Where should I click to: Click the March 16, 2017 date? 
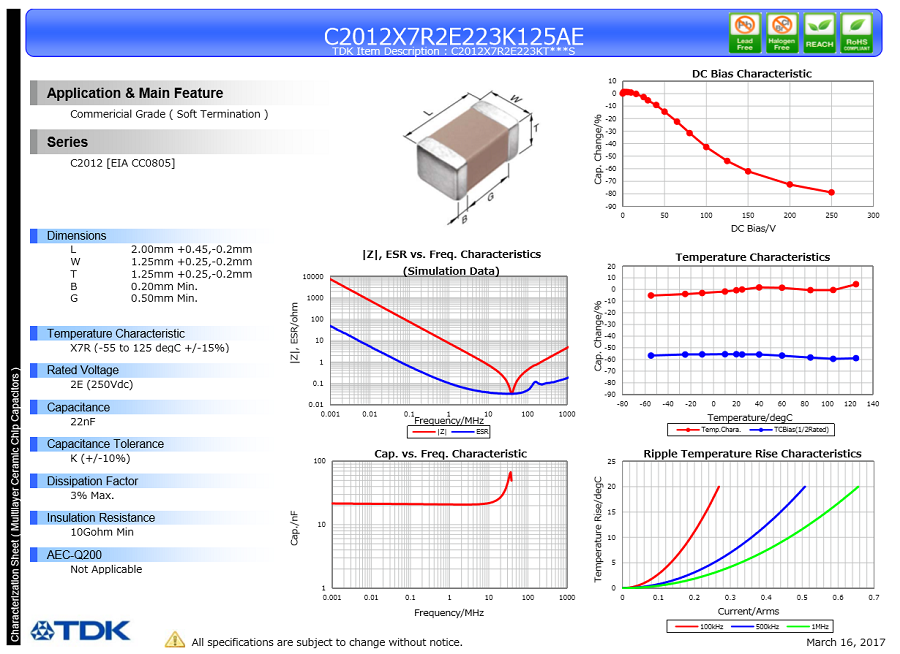click(x=845, y=643)
